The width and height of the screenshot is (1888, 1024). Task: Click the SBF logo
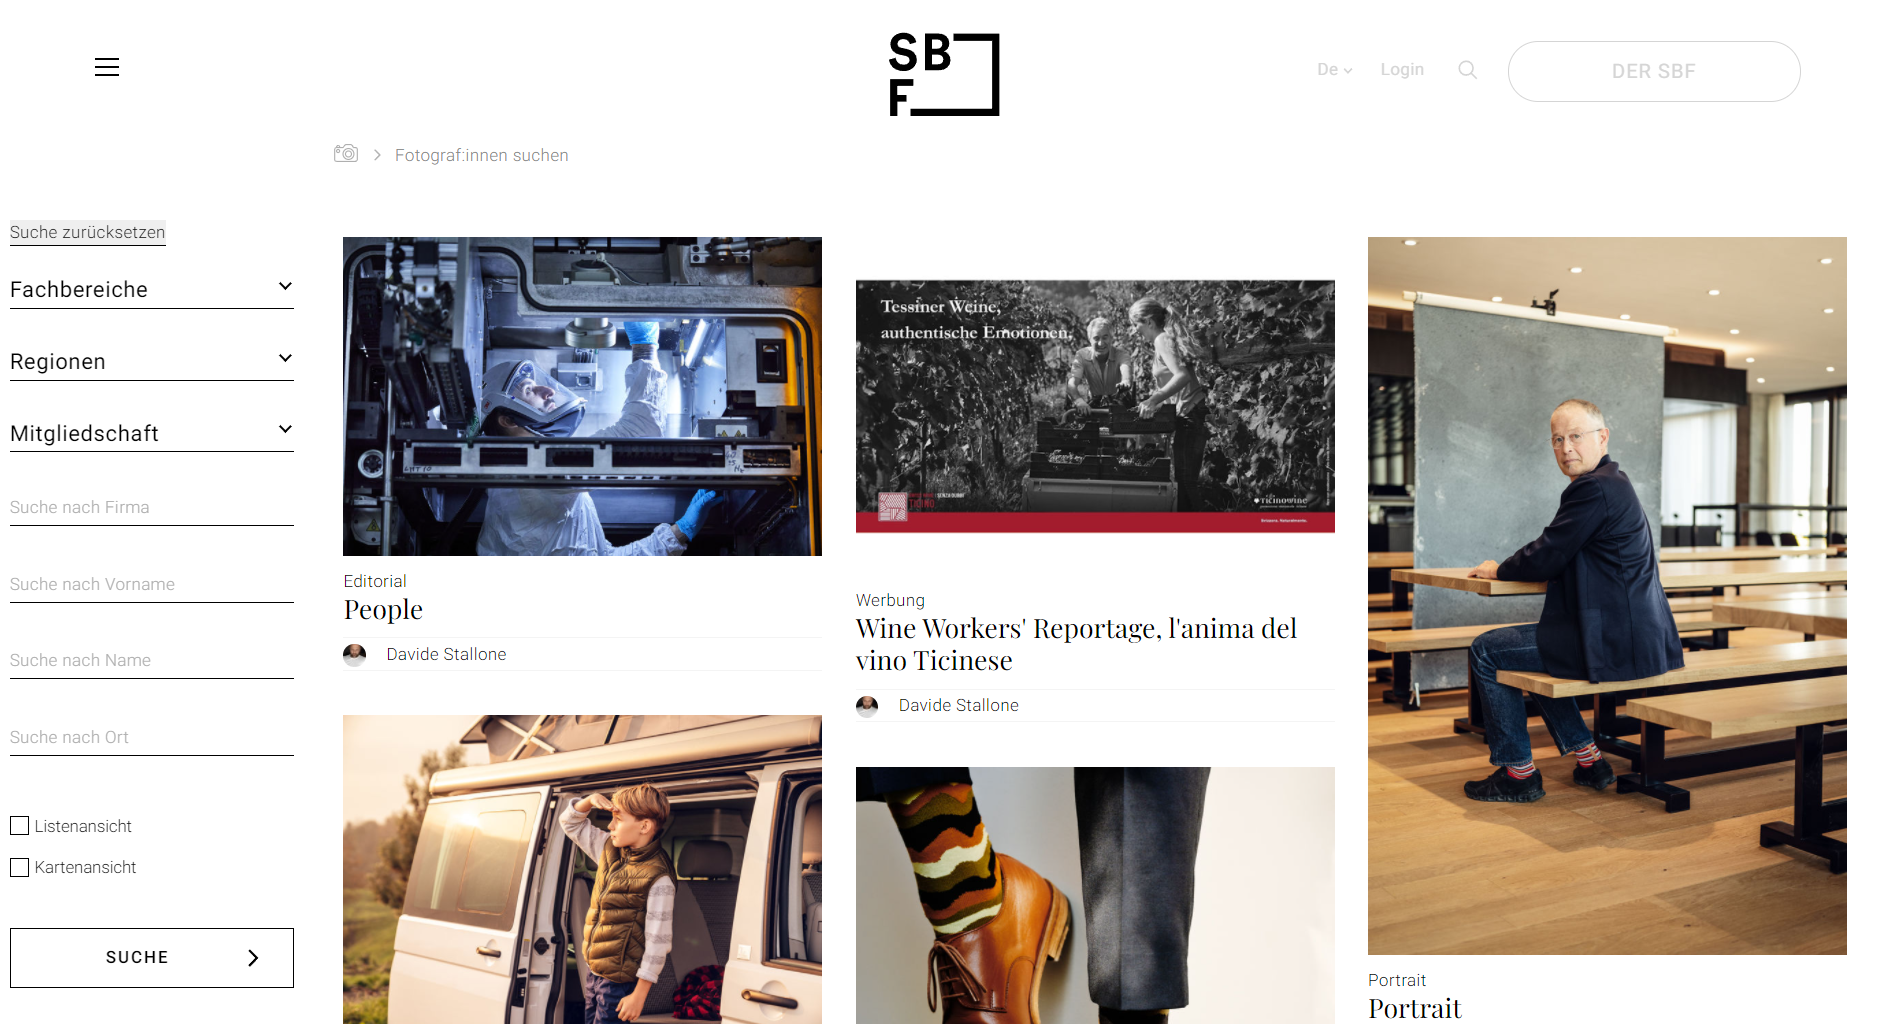[944, 74]
